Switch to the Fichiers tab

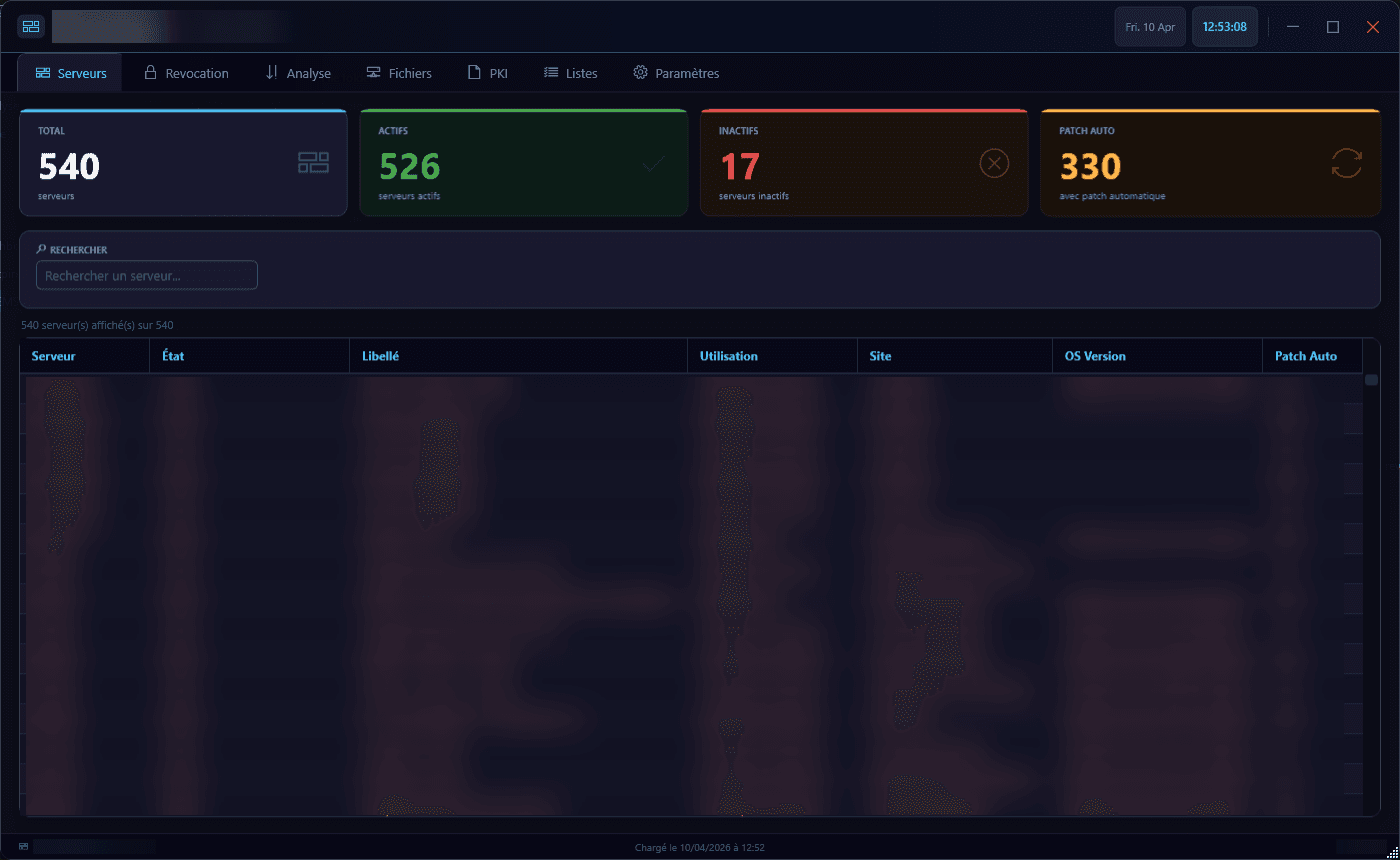(x=398, y=72)
